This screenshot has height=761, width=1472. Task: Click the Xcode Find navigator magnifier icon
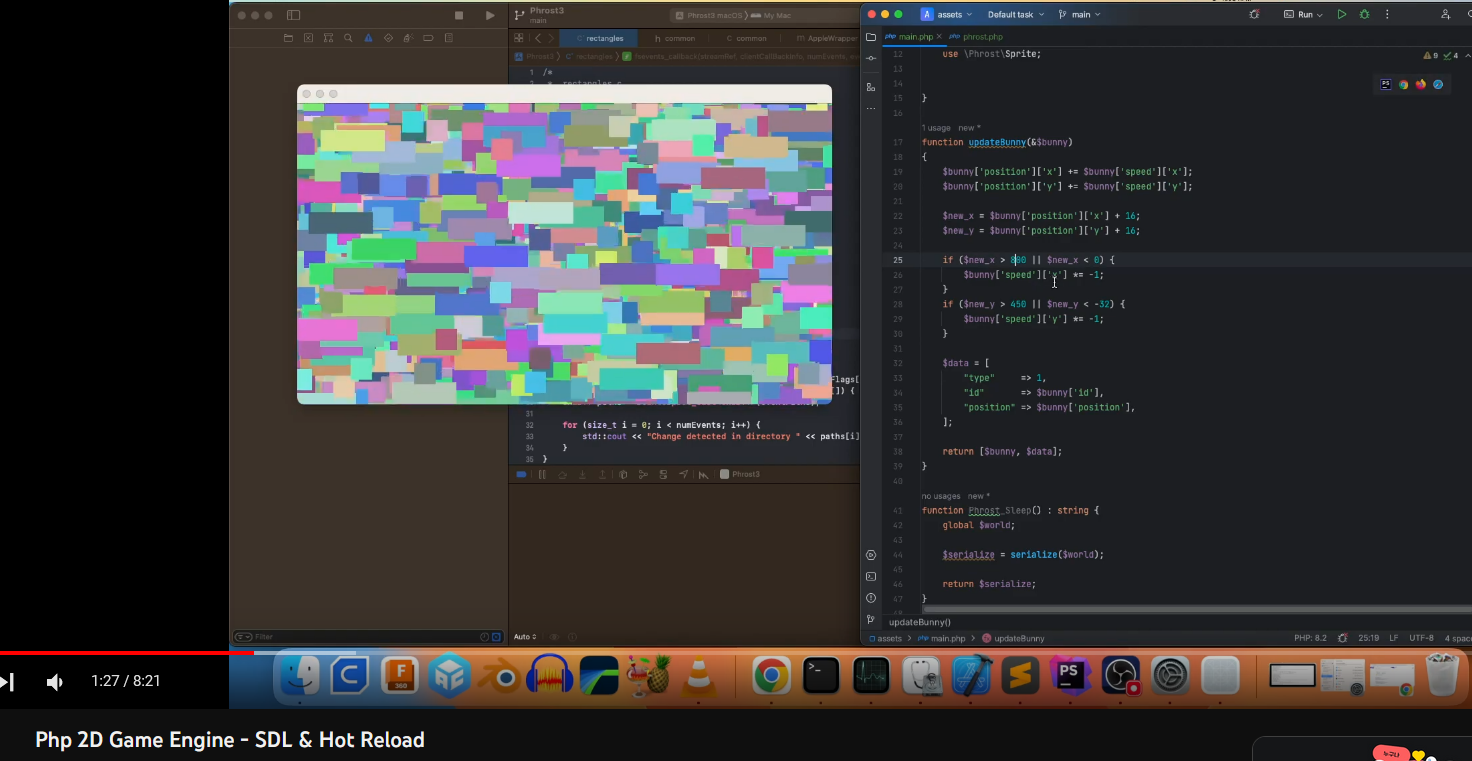point(348,38)
